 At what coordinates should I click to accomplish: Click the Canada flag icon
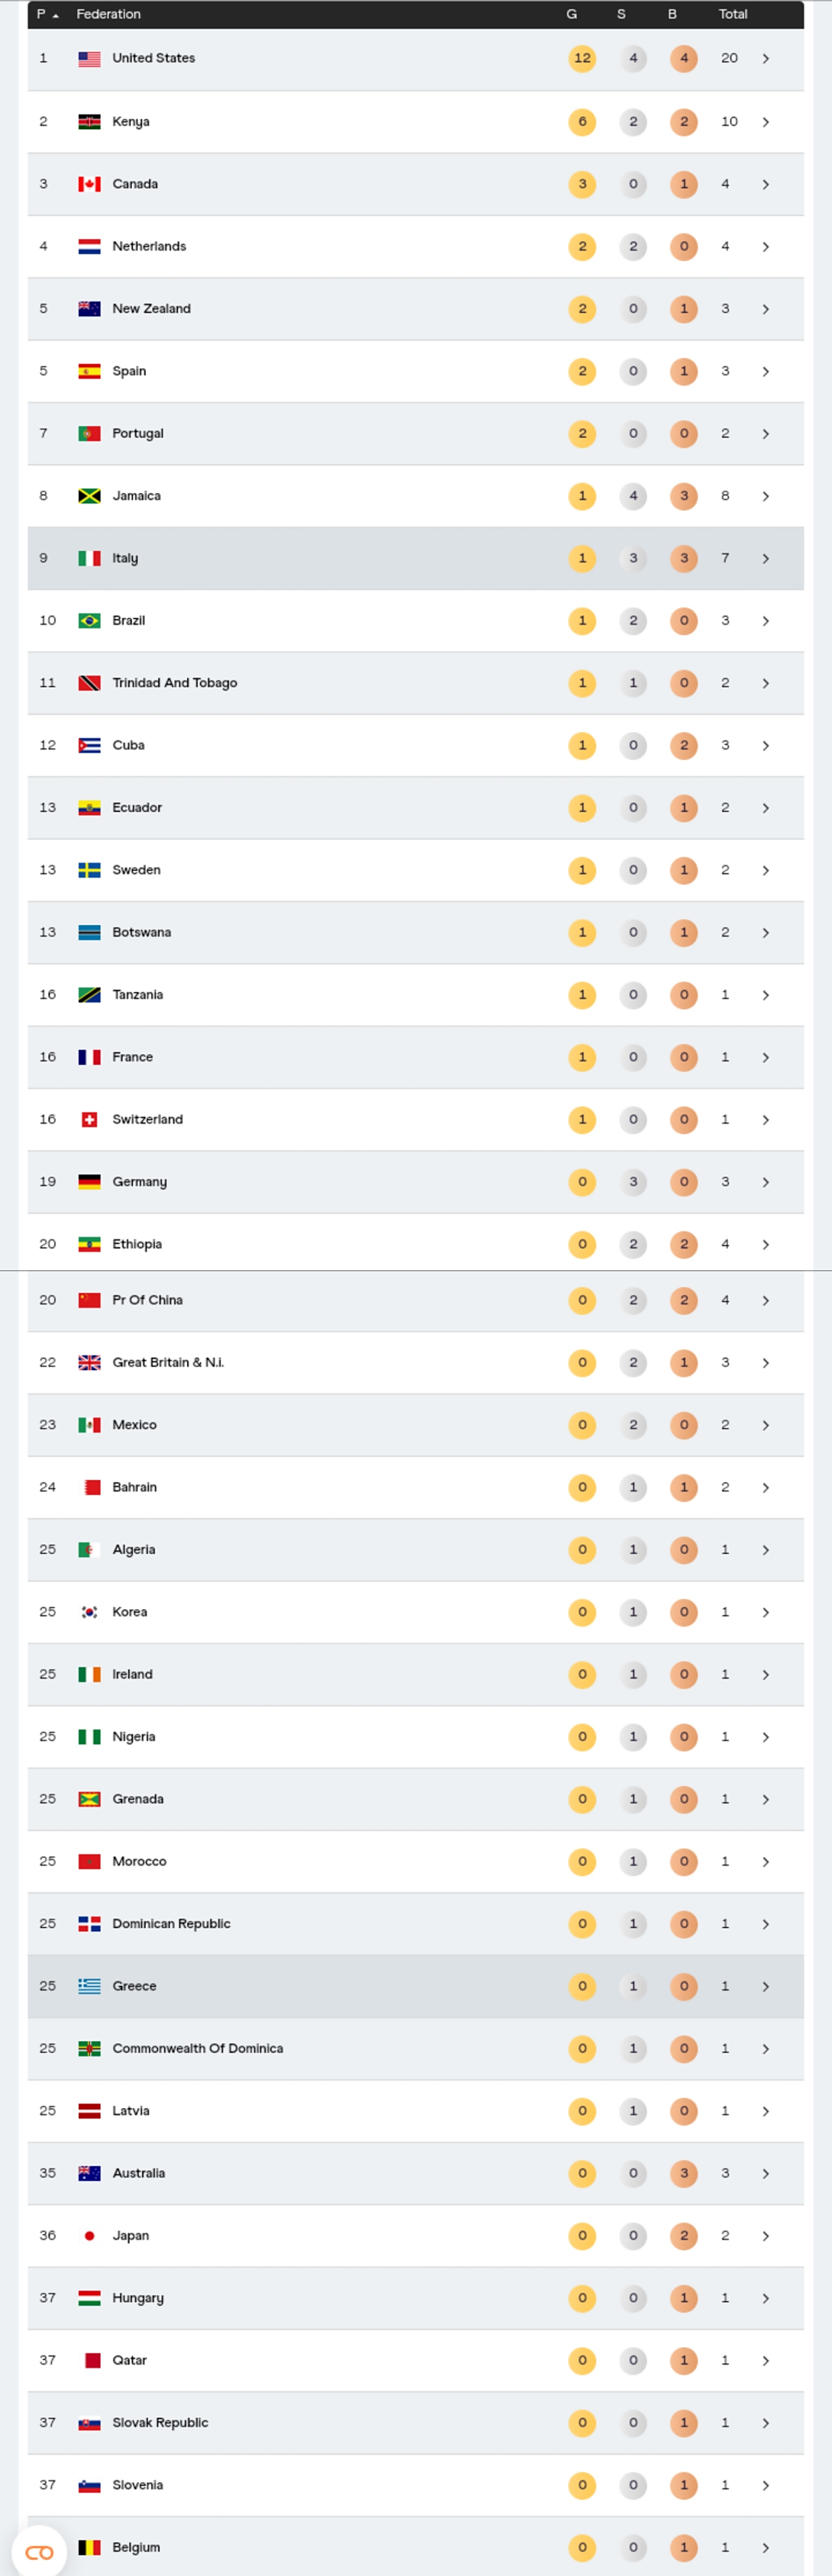[x=89, y=184]
